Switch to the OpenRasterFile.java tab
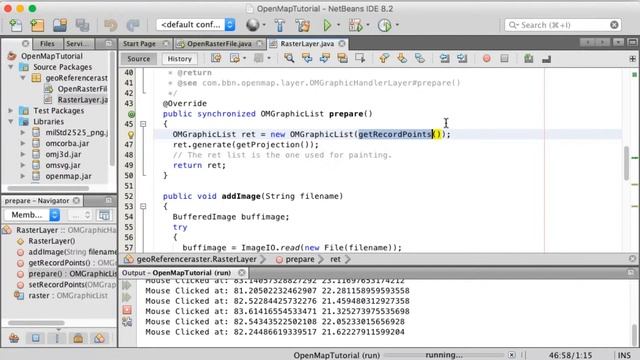The height and width of the screenshot is (360, 640). 219,44
